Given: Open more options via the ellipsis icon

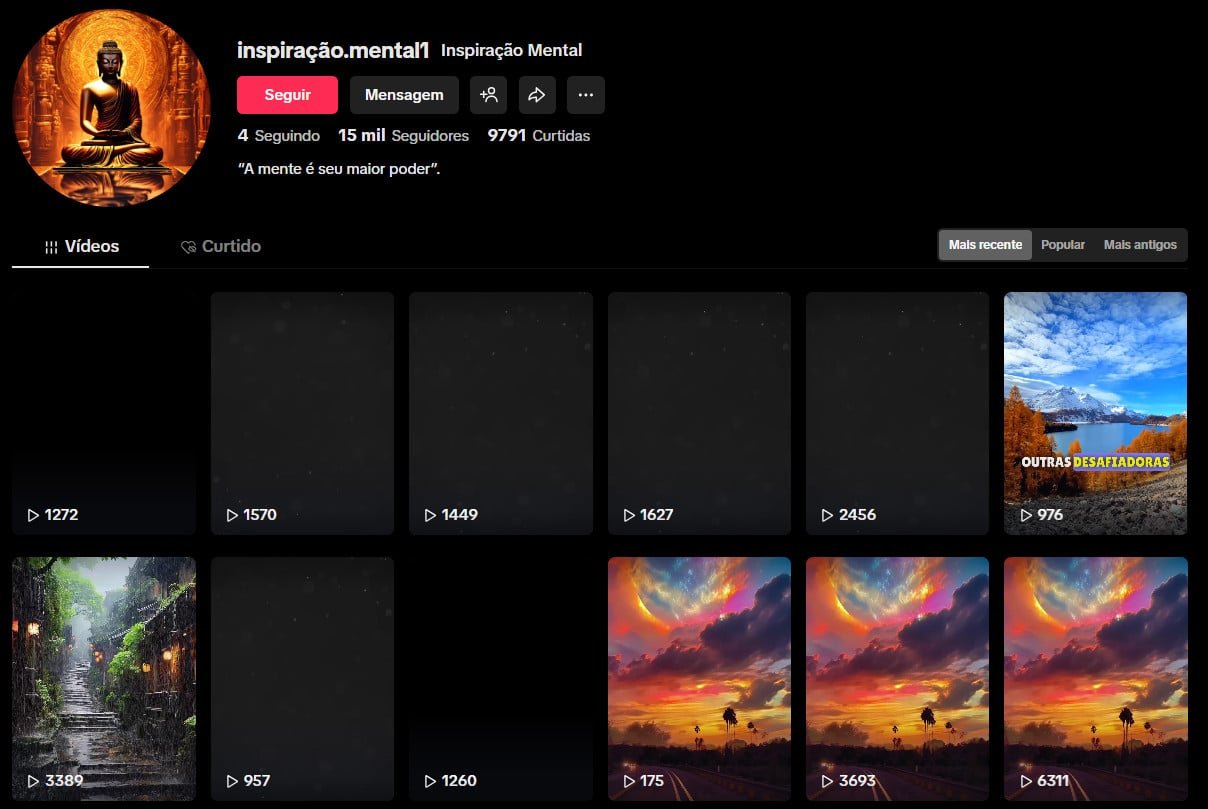Looking at the screenshot, I should click(x=586, y=95).
